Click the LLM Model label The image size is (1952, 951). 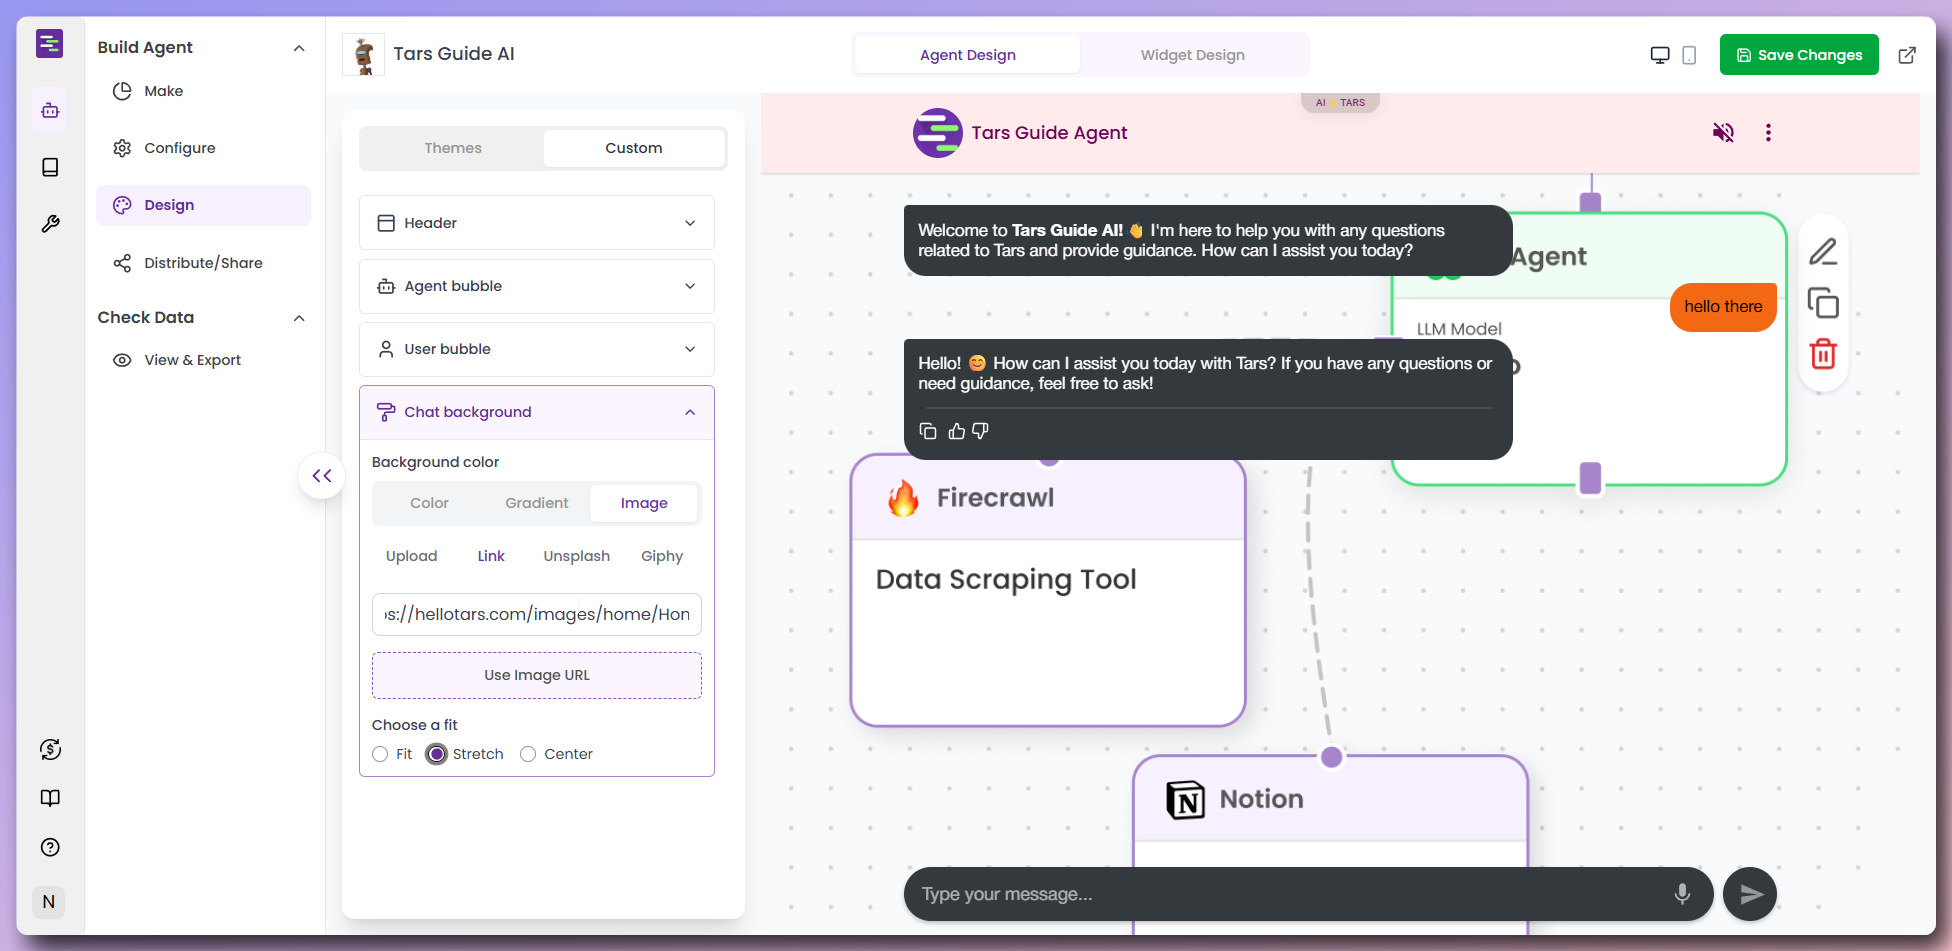click(x=1459, y=329)
